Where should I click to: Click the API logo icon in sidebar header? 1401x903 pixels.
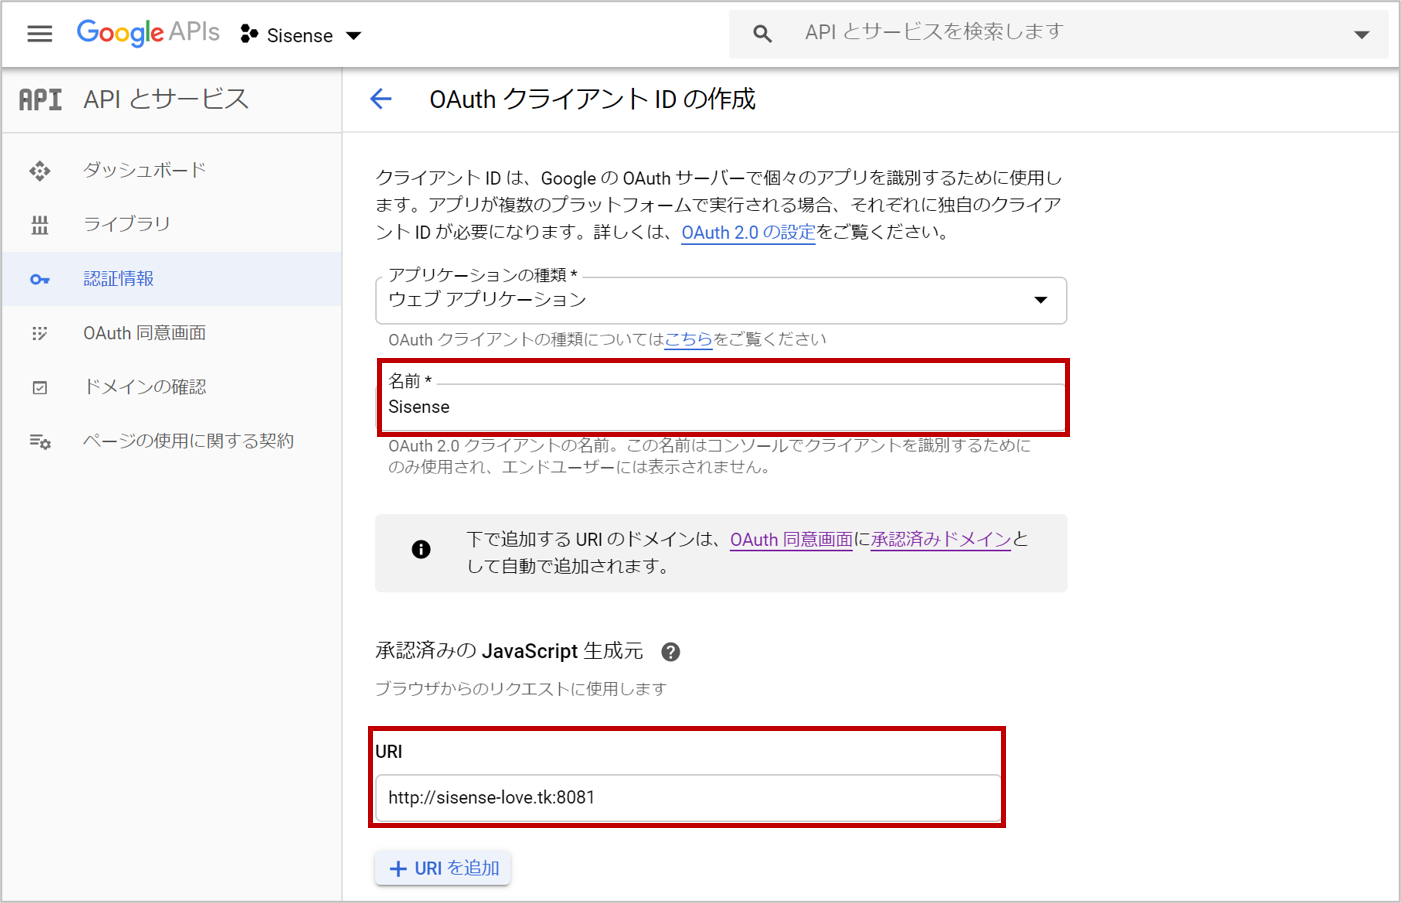(41, 99)
